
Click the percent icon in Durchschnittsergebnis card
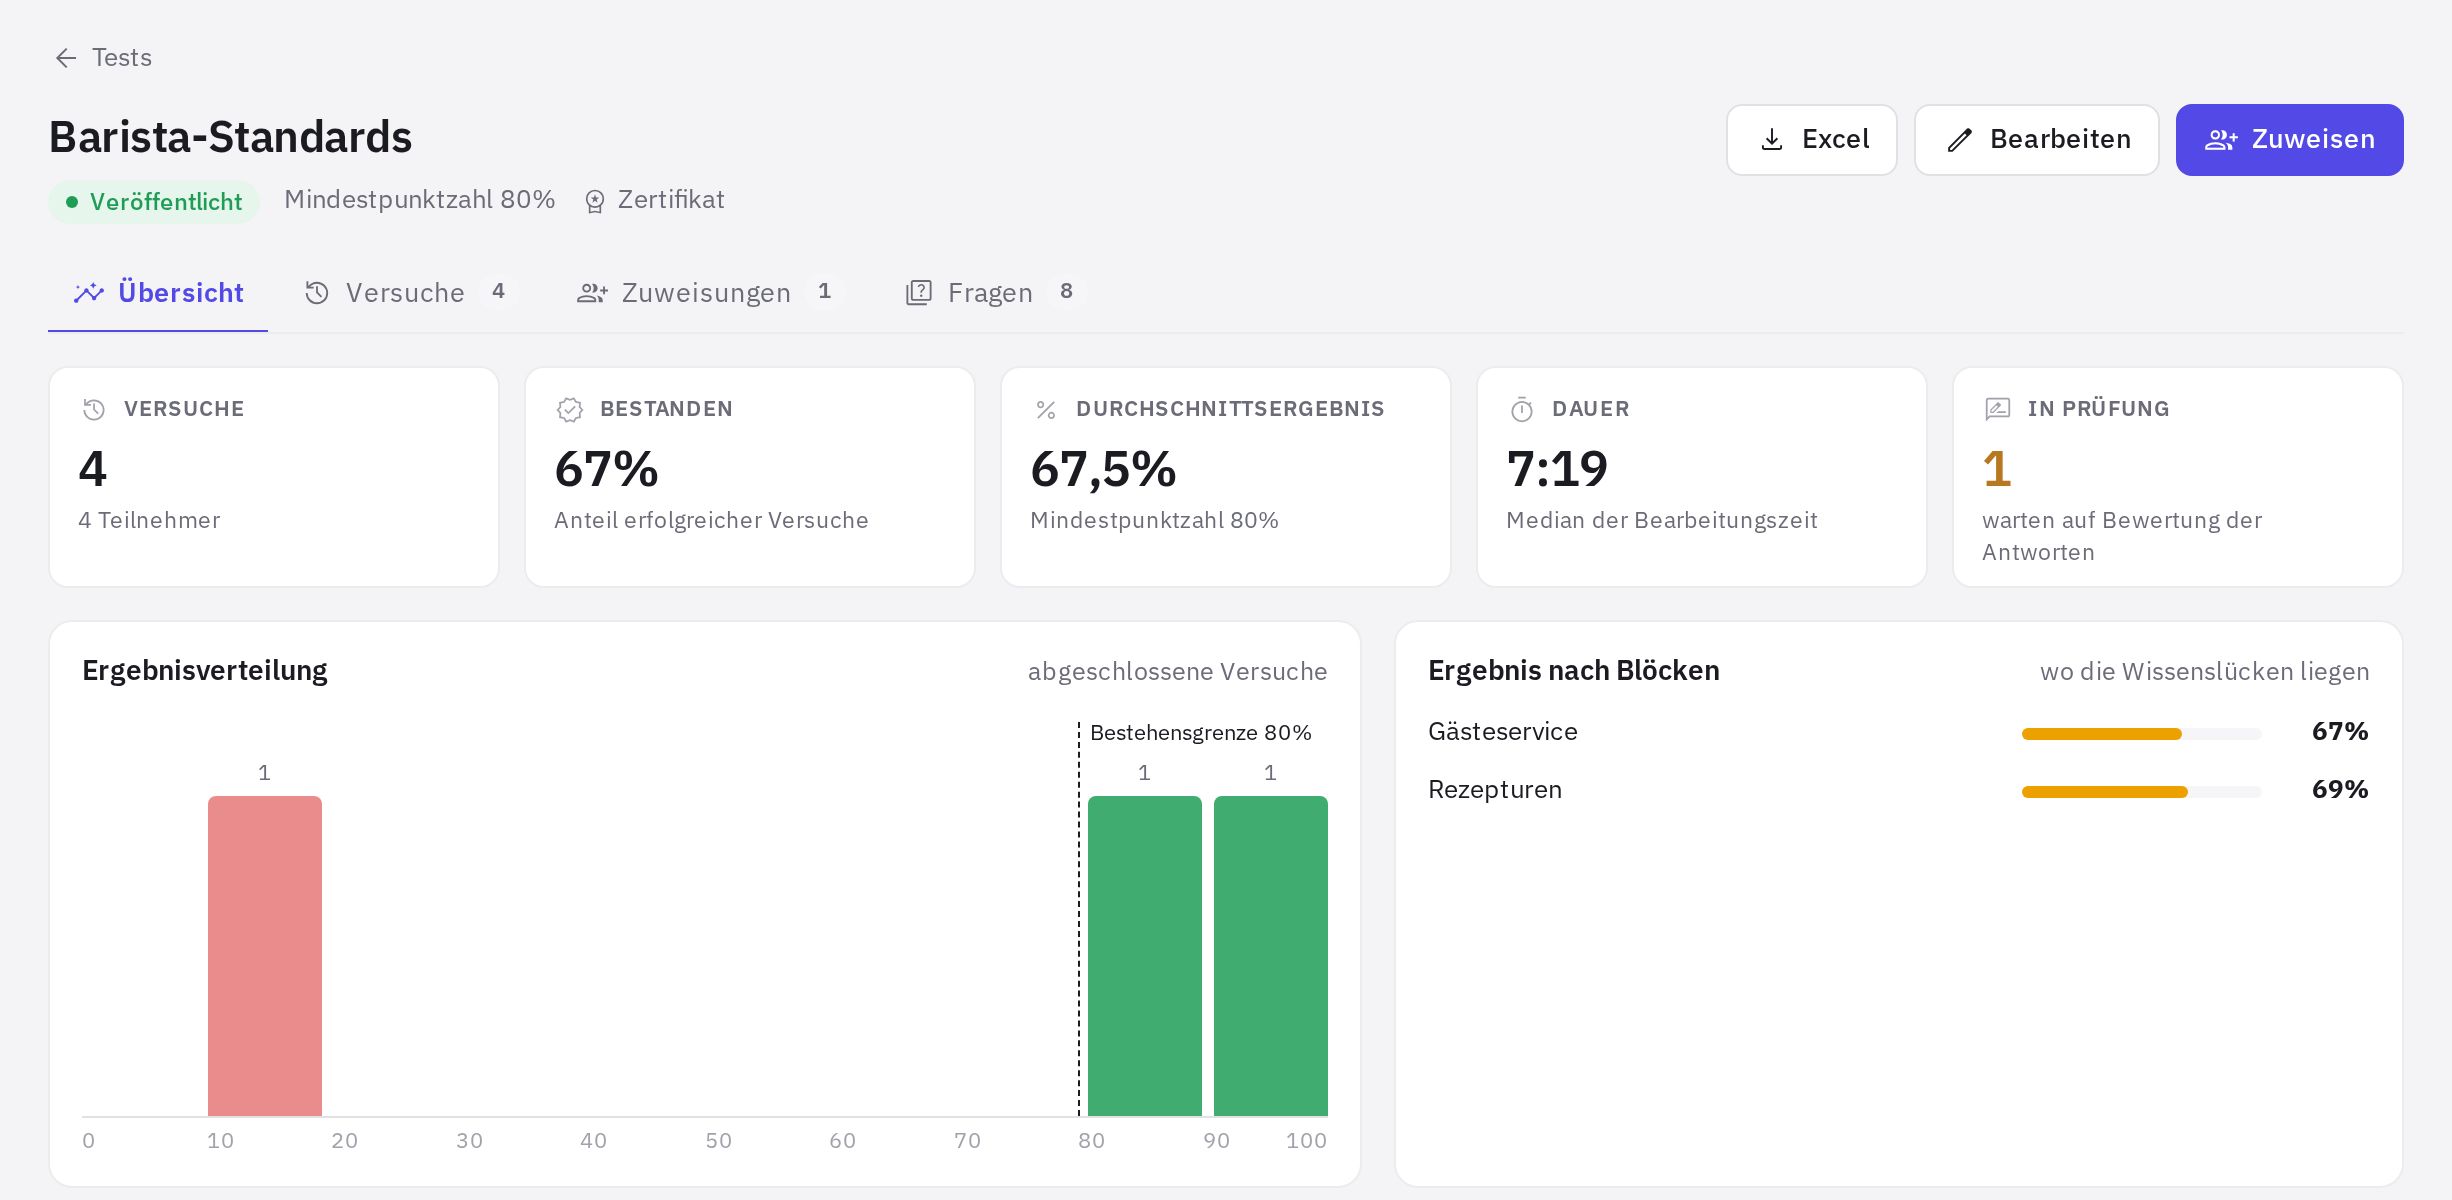[x=1046, y=409]
